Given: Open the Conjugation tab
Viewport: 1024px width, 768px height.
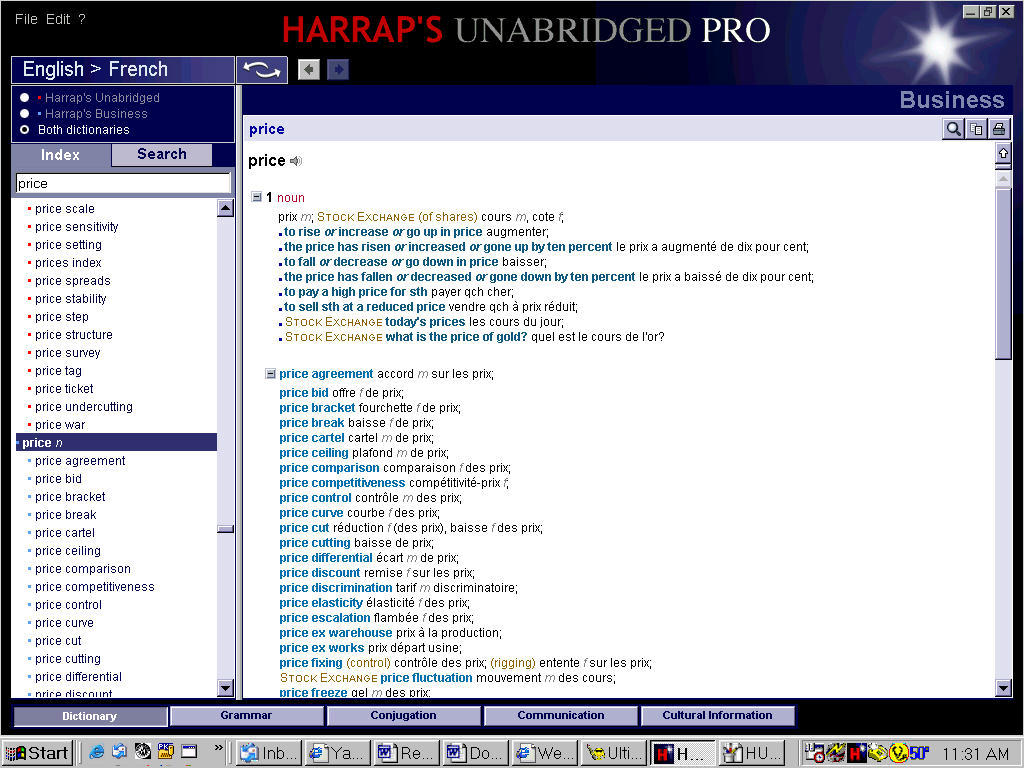Looking at the screenshot, I should (x=404, y=716).
